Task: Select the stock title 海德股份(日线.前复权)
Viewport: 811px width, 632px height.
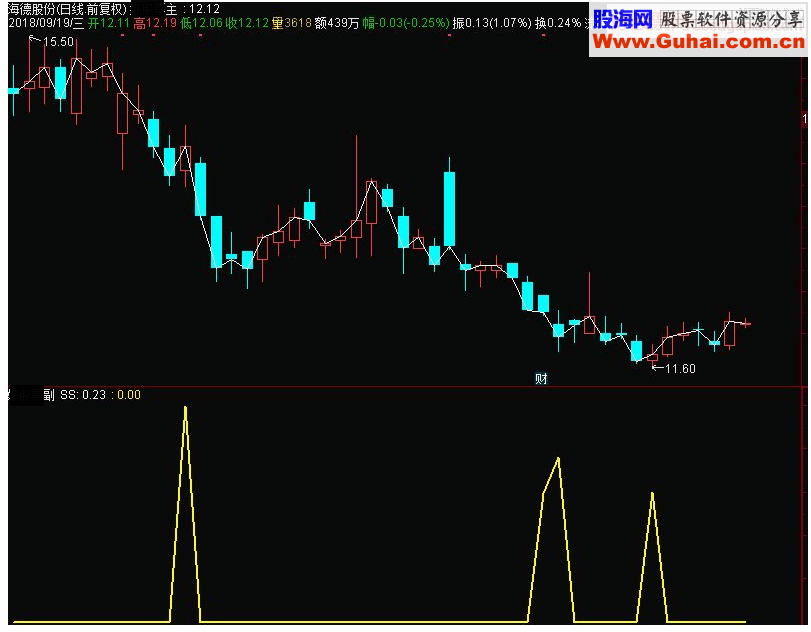Action: tap(67, 9)
